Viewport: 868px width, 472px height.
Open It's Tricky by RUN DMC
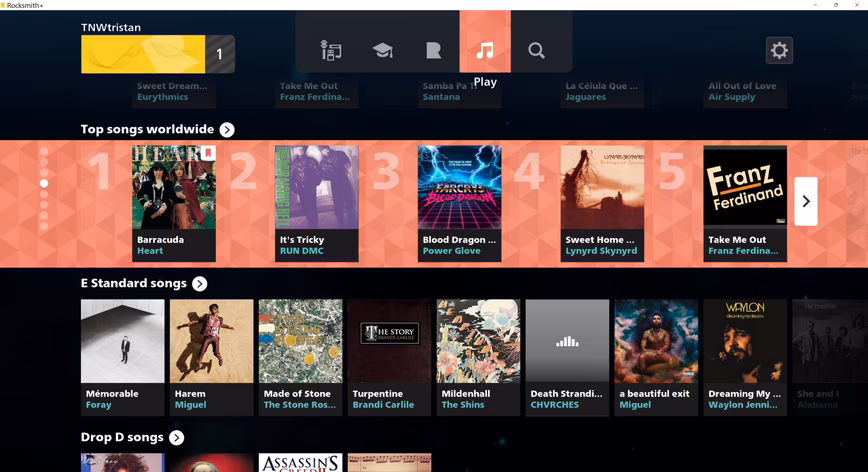coord(317,203)
